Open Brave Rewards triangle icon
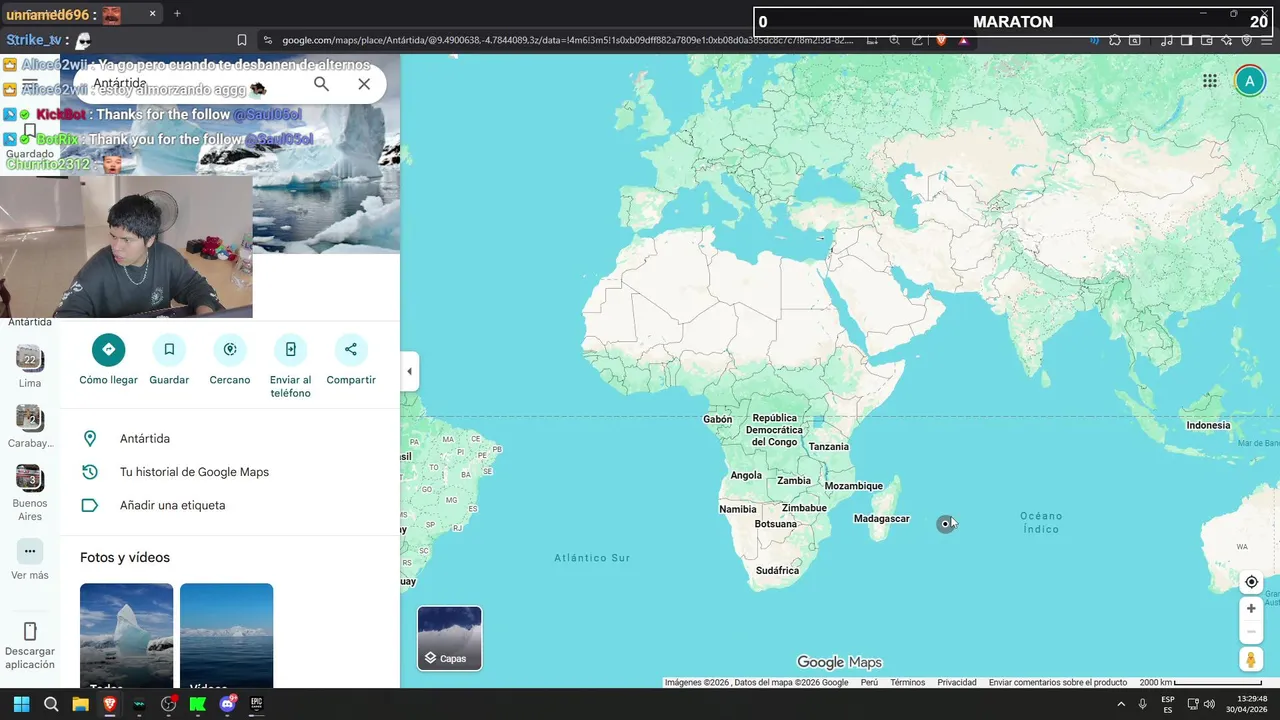 point(963,40)
